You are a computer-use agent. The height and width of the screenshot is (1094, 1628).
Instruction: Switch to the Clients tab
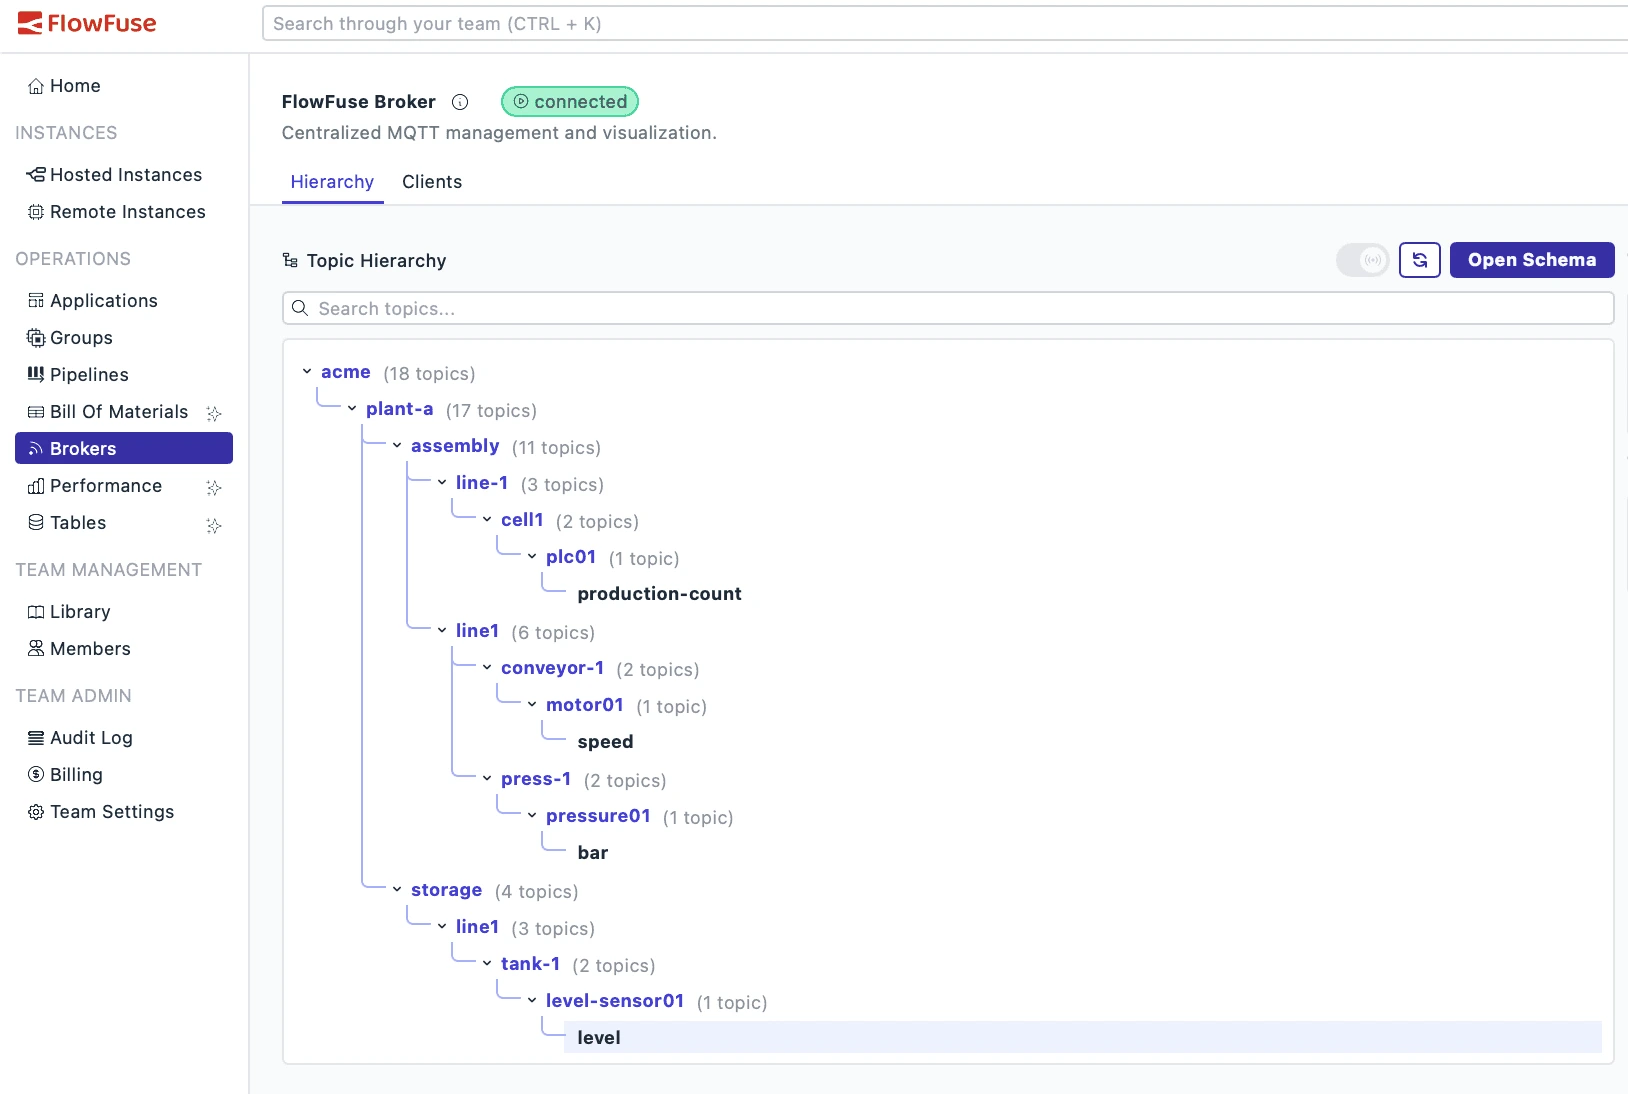click(432, 182)
